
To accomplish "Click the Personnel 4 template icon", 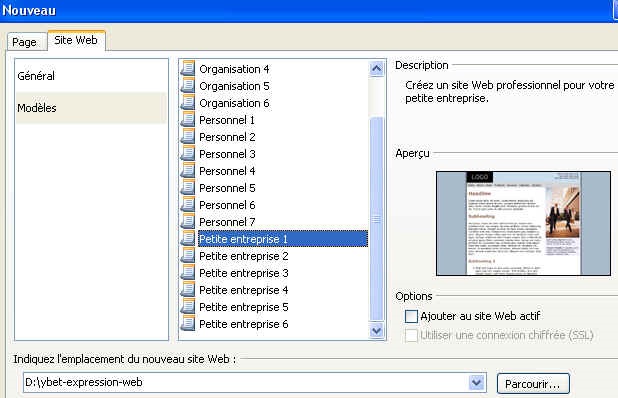I will point(188,171).
